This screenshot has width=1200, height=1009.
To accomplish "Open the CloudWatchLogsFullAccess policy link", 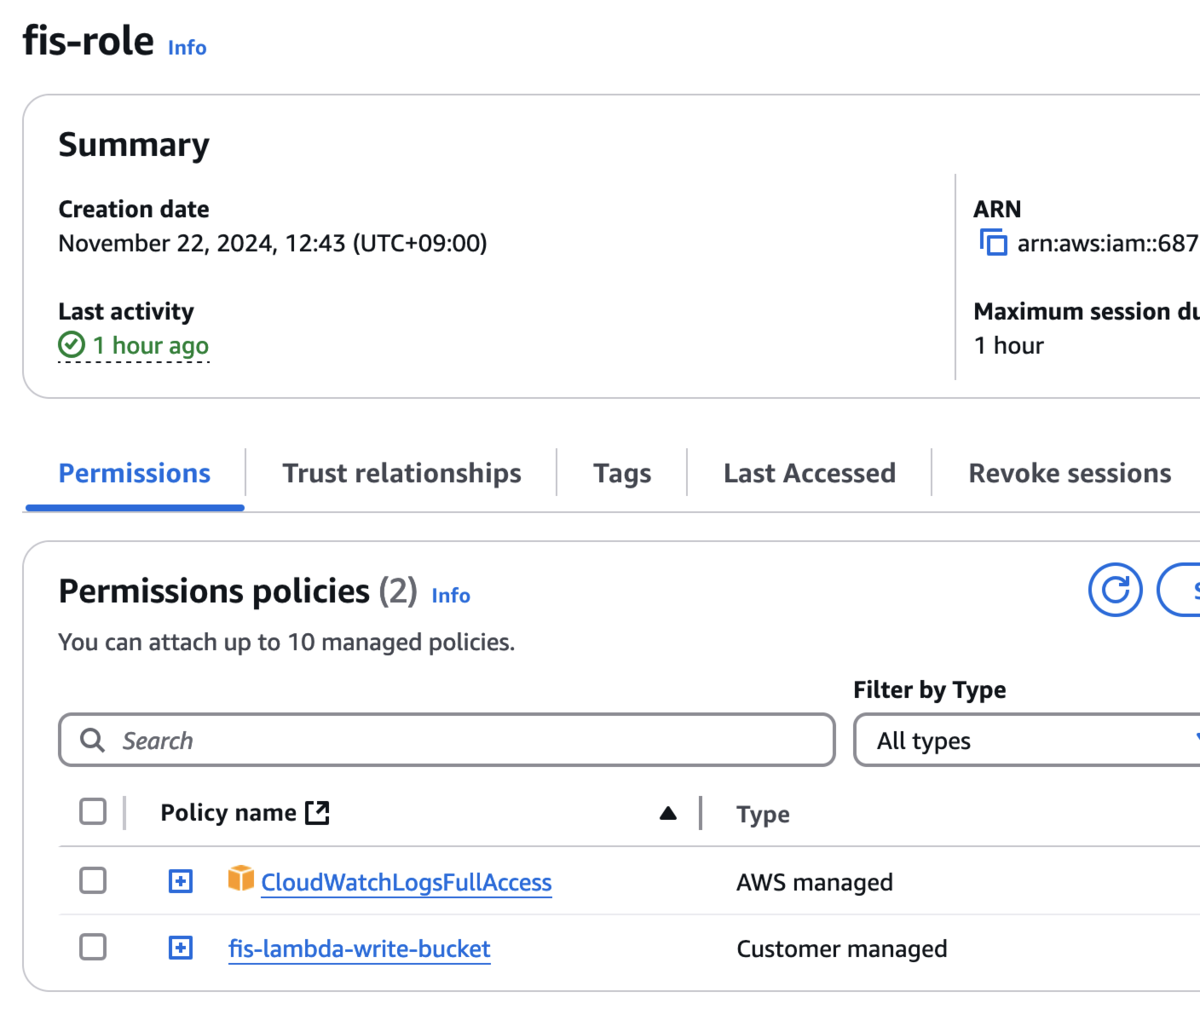I will tap(406, 882).
